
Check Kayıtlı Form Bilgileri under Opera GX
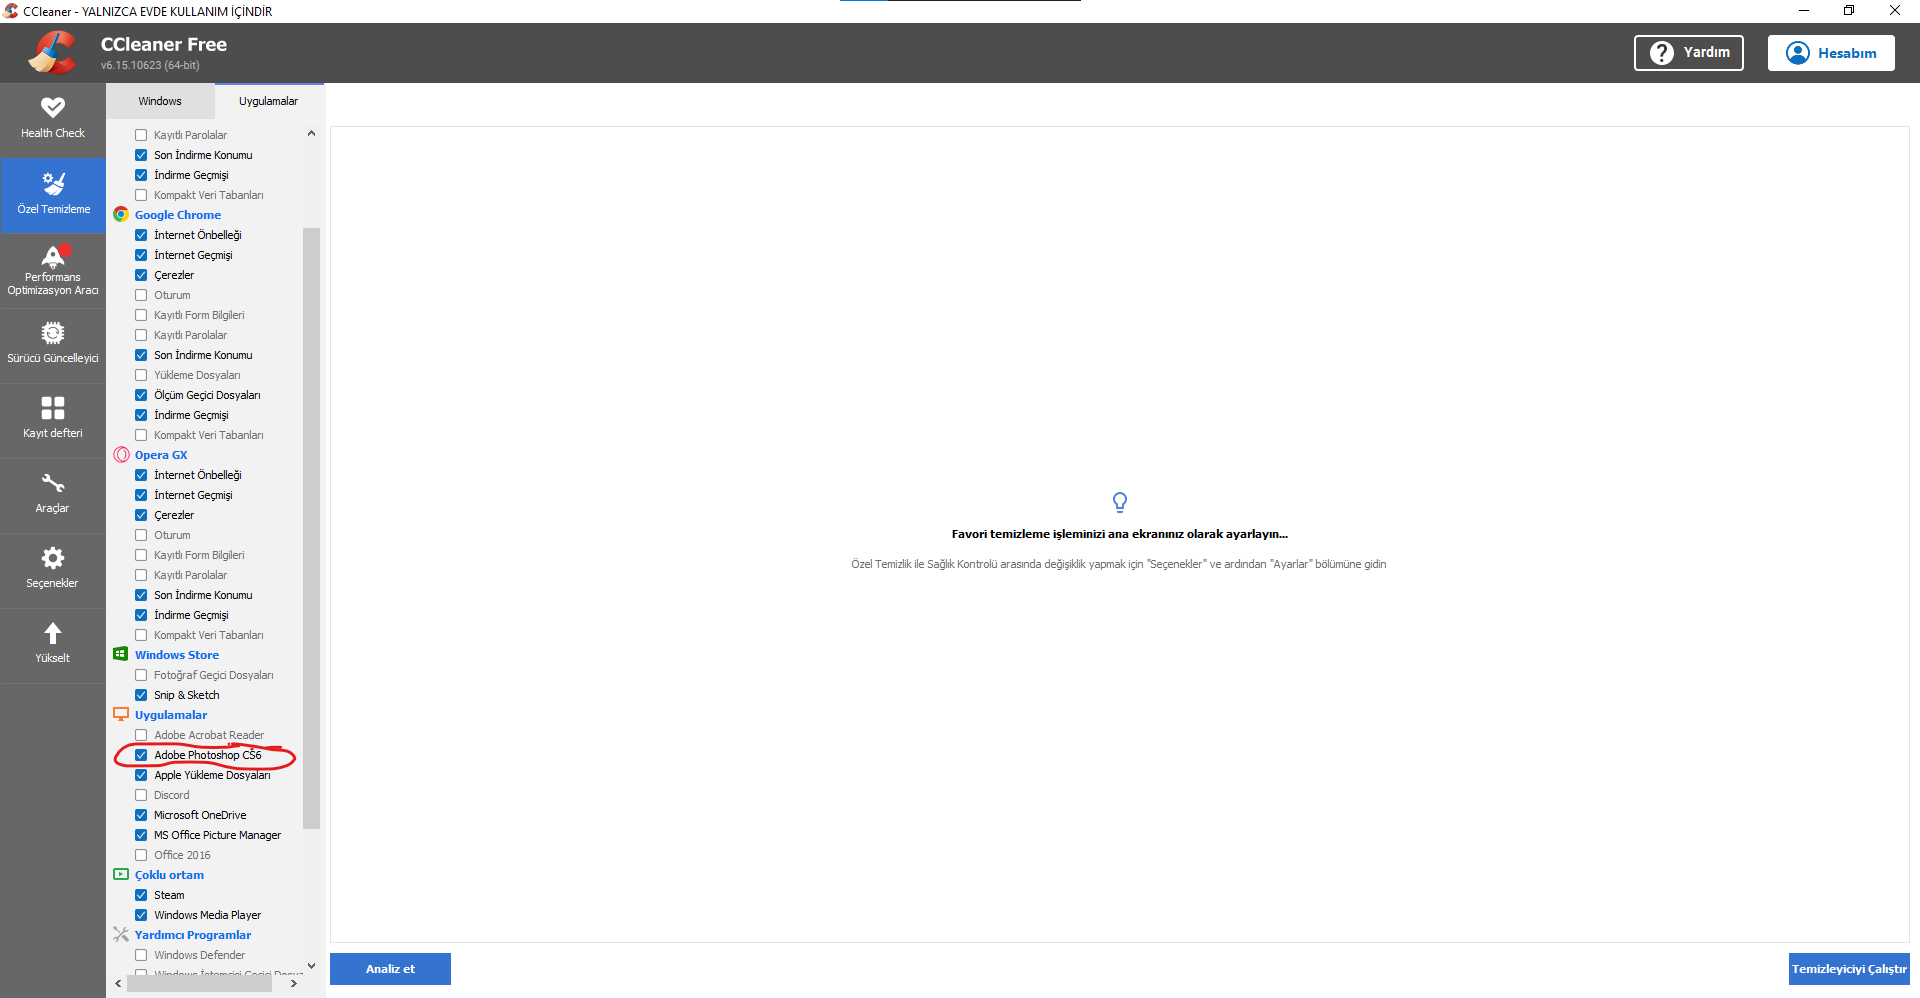141,555
